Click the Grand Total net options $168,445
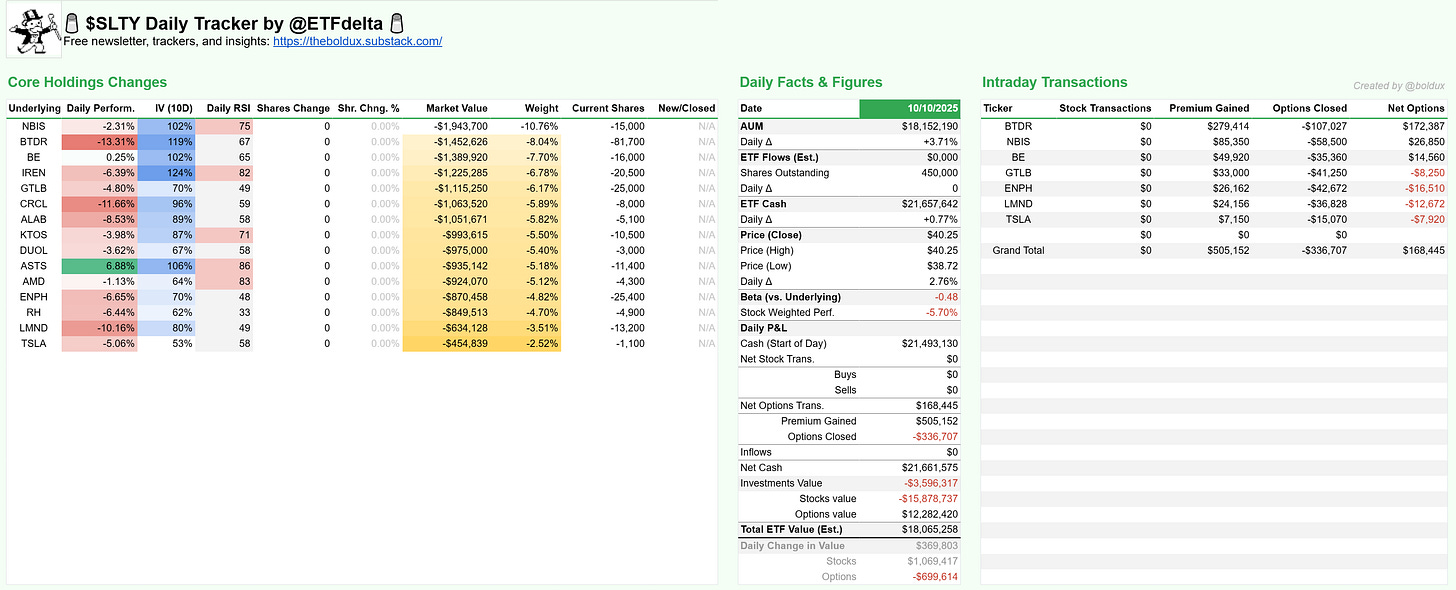The height and width of the screenshot is (590, 1456). click(x=1422, y=250)
